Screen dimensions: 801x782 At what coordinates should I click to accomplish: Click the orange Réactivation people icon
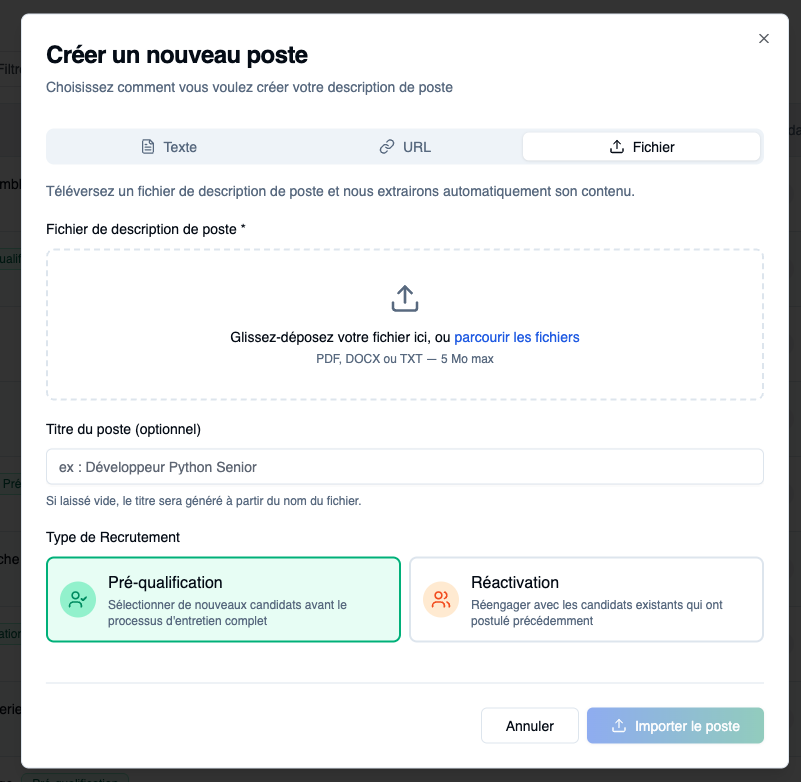440,599
